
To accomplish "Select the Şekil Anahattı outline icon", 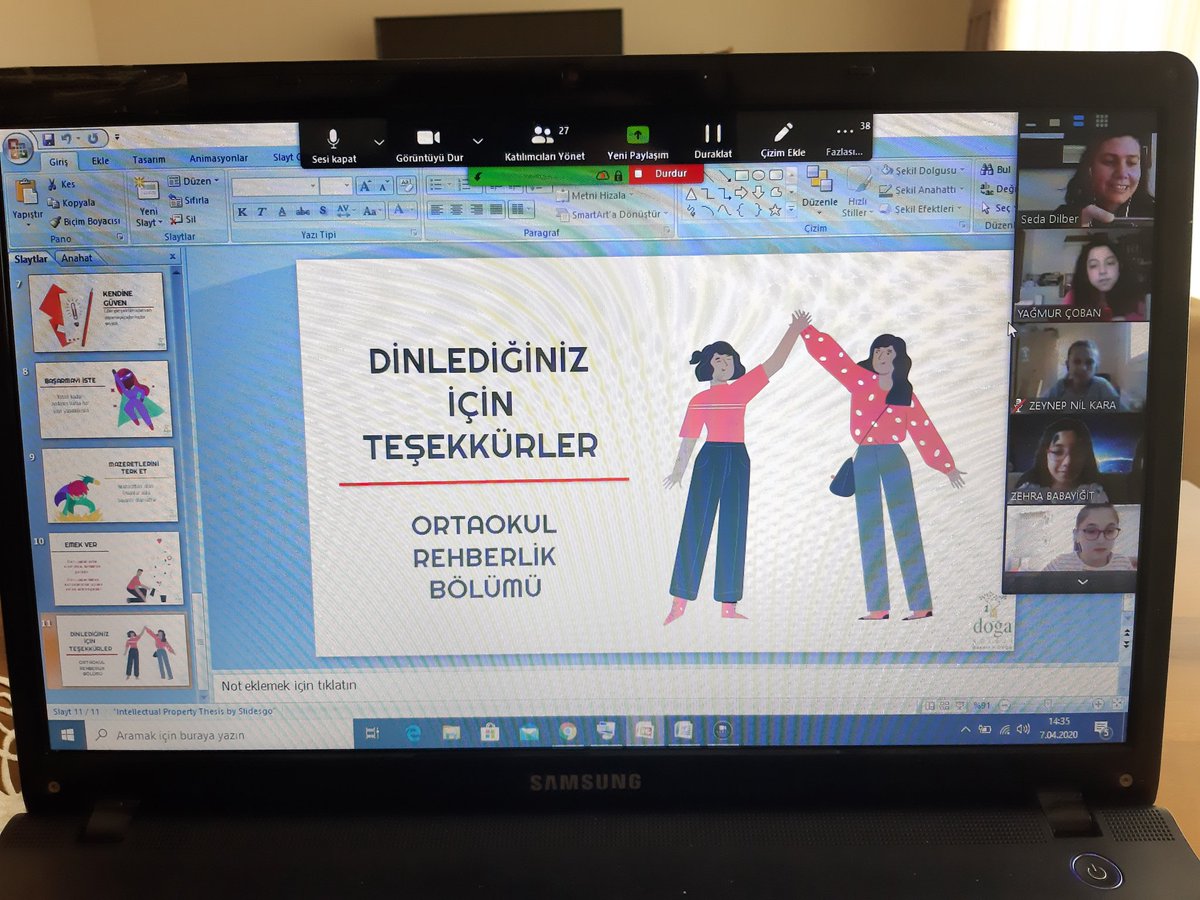I will click(887, 189).
